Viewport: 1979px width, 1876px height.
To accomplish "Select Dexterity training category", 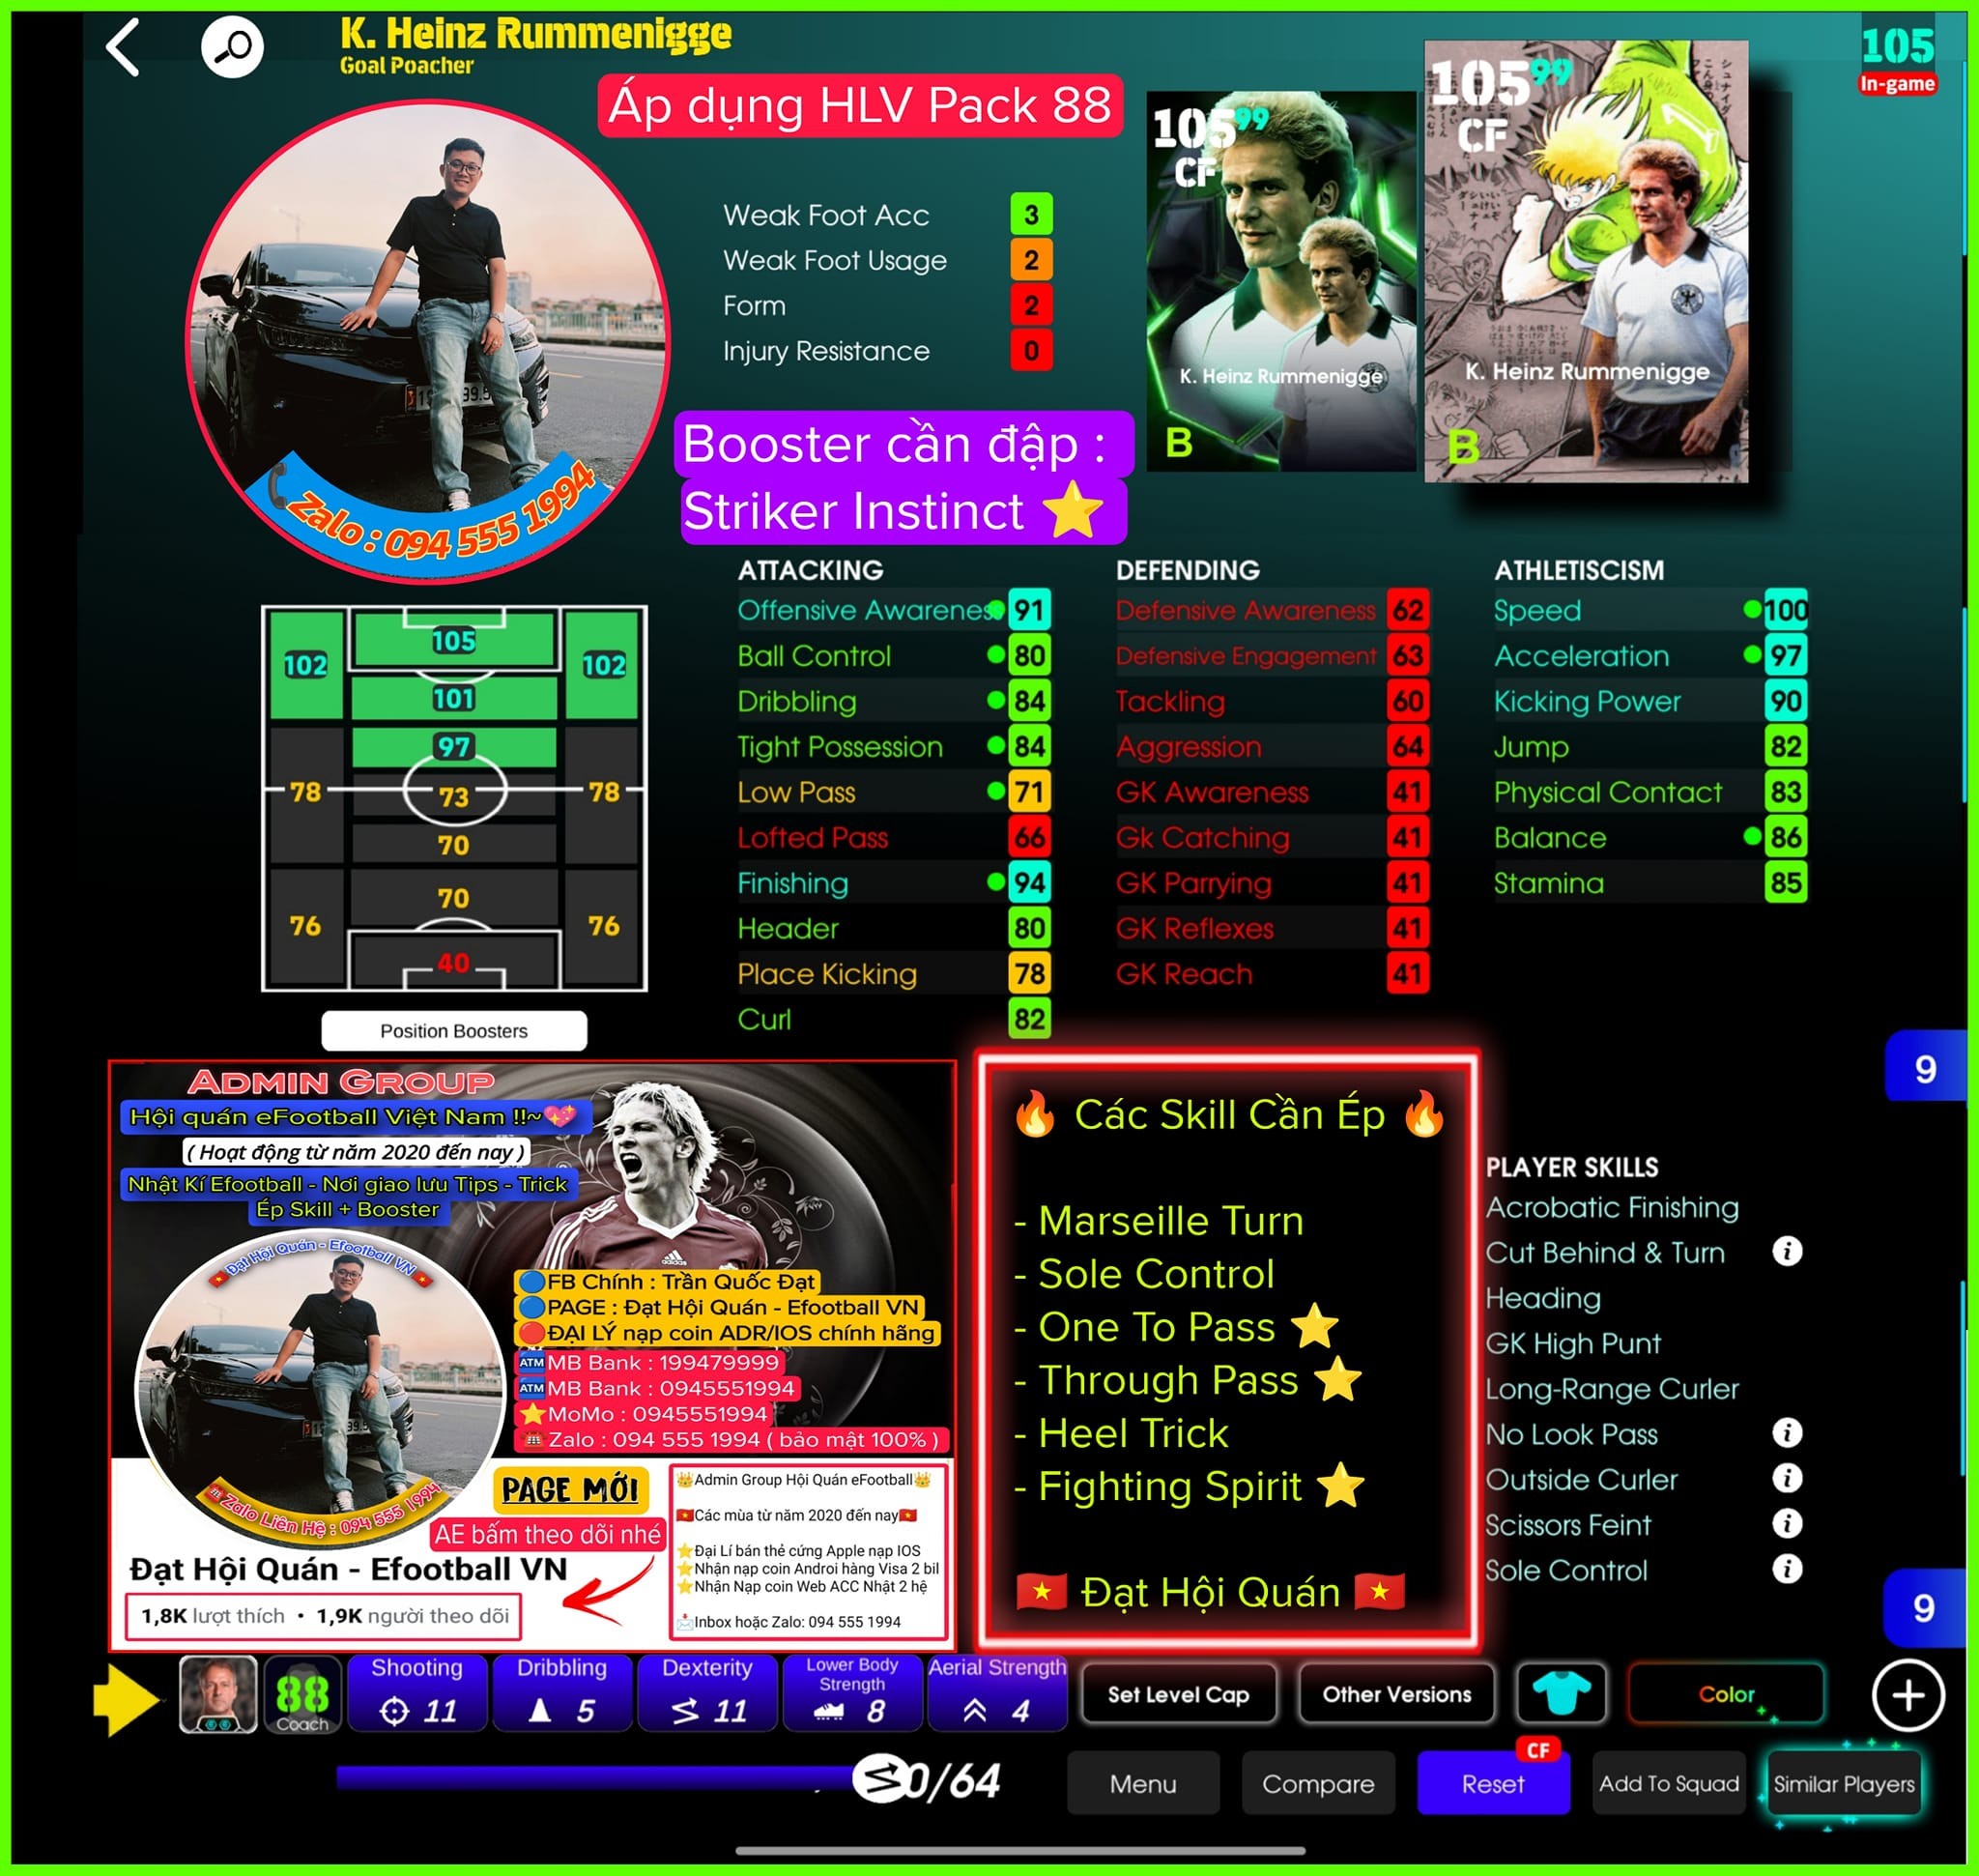I will (x=707, y=1694).
